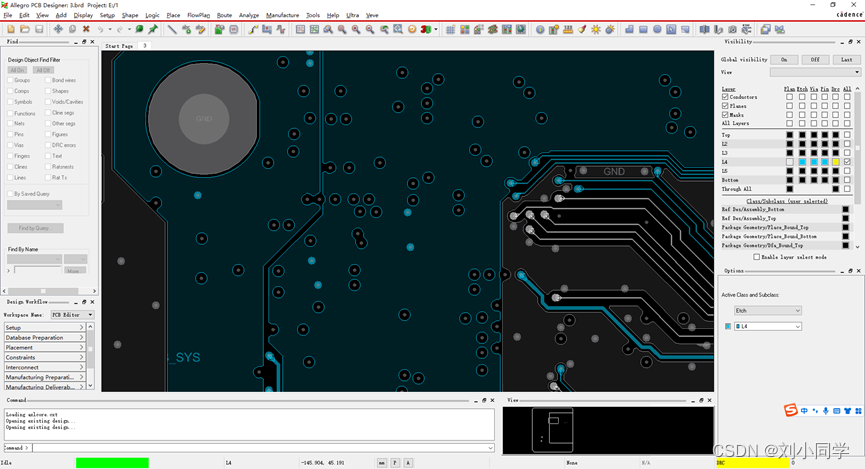This screenshot has height=469, width=865.
Task: Click the Find by Query button
Action: [35, 228]
